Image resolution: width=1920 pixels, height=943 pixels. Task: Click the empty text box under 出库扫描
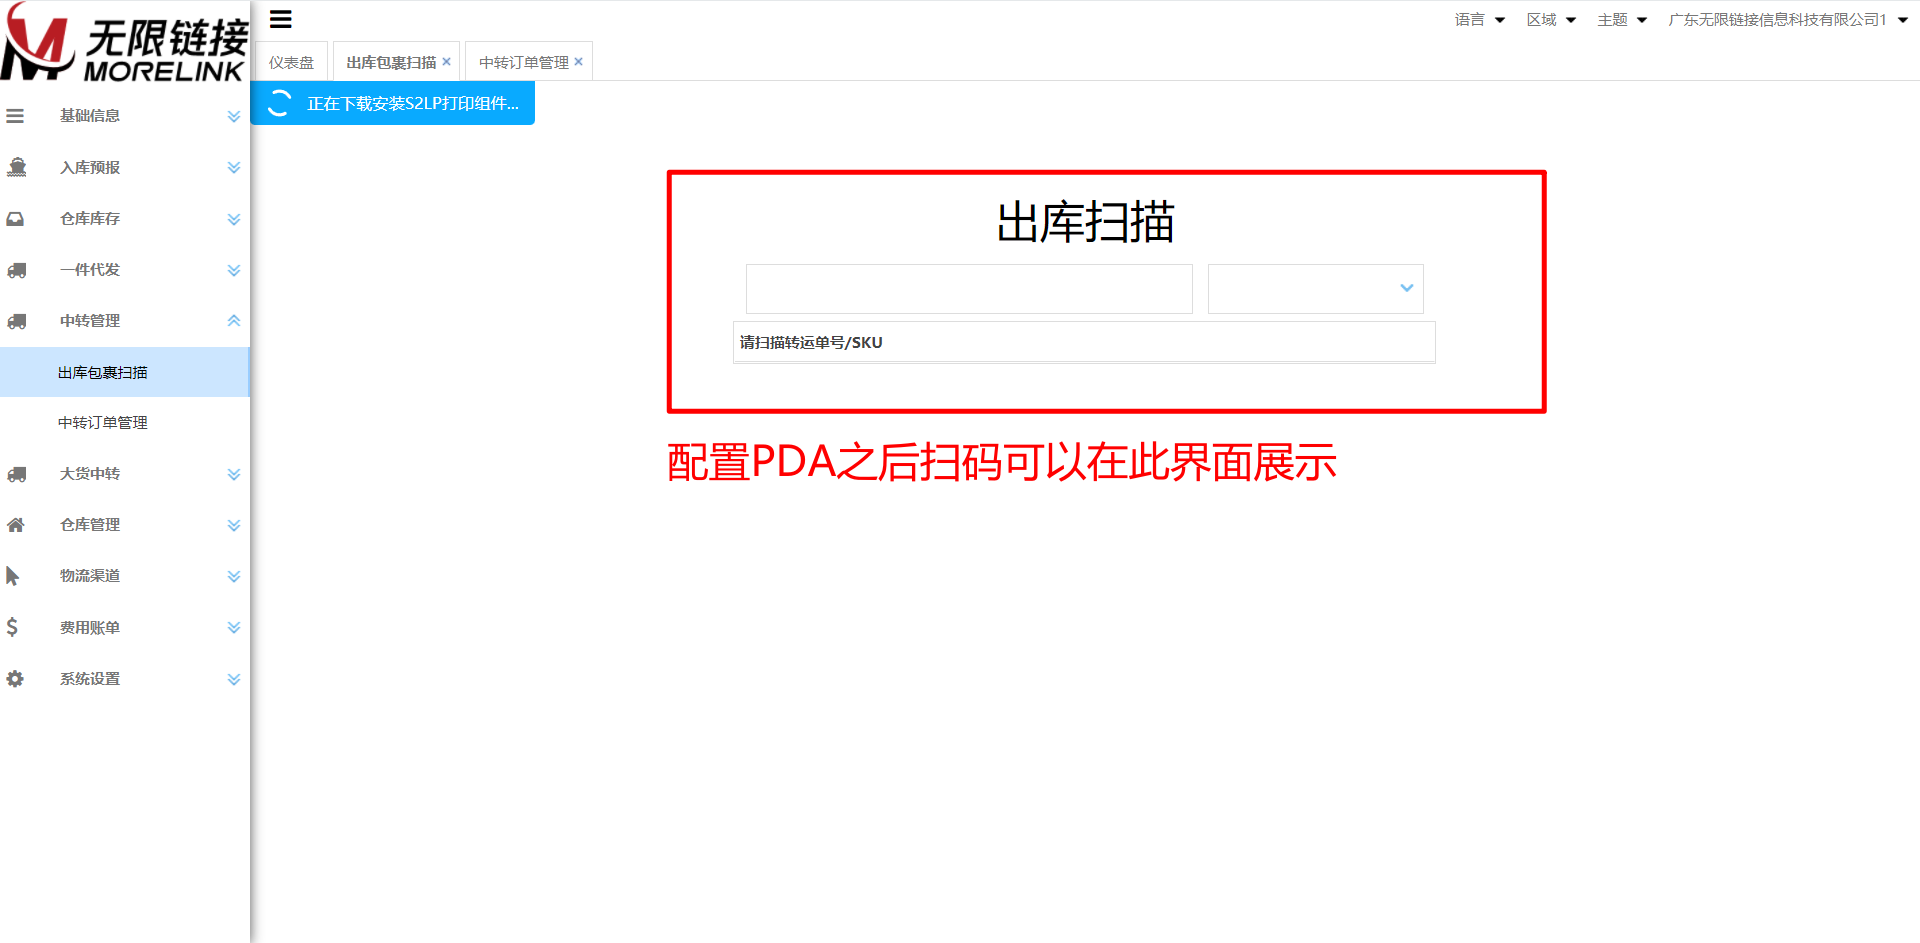pos(969,289)
